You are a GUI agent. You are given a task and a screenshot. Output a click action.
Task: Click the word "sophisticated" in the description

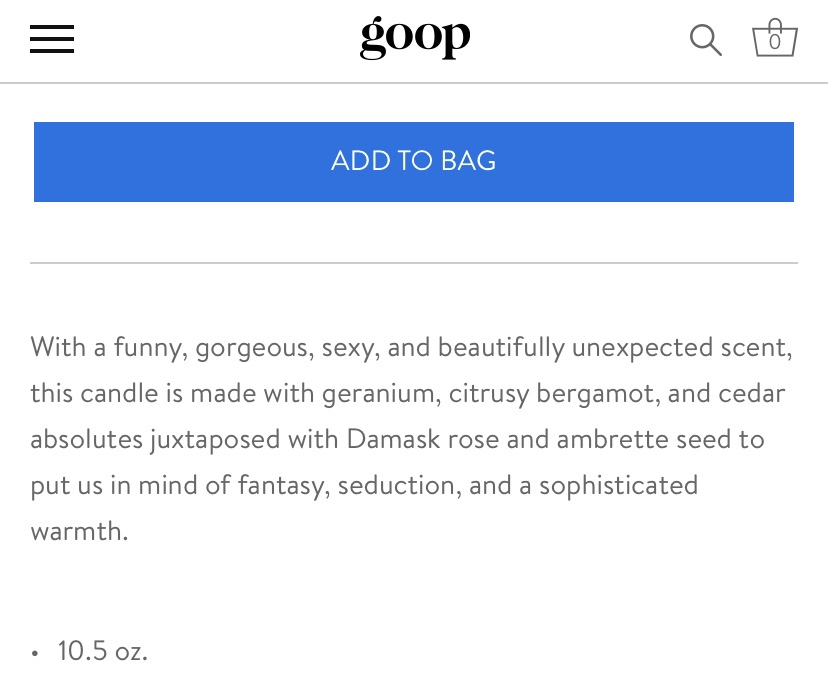click(x=618, y=485)
